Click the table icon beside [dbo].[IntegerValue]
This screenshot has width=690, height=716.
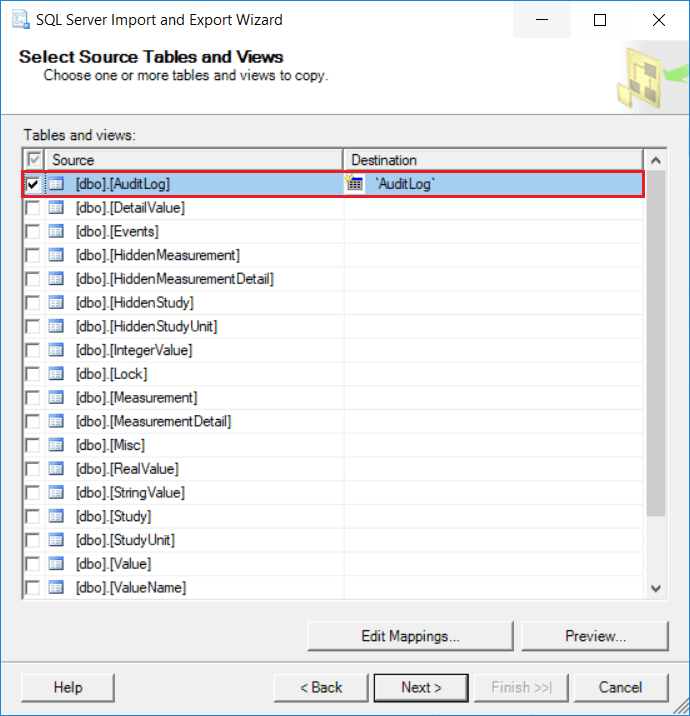[x=56, y=350]
